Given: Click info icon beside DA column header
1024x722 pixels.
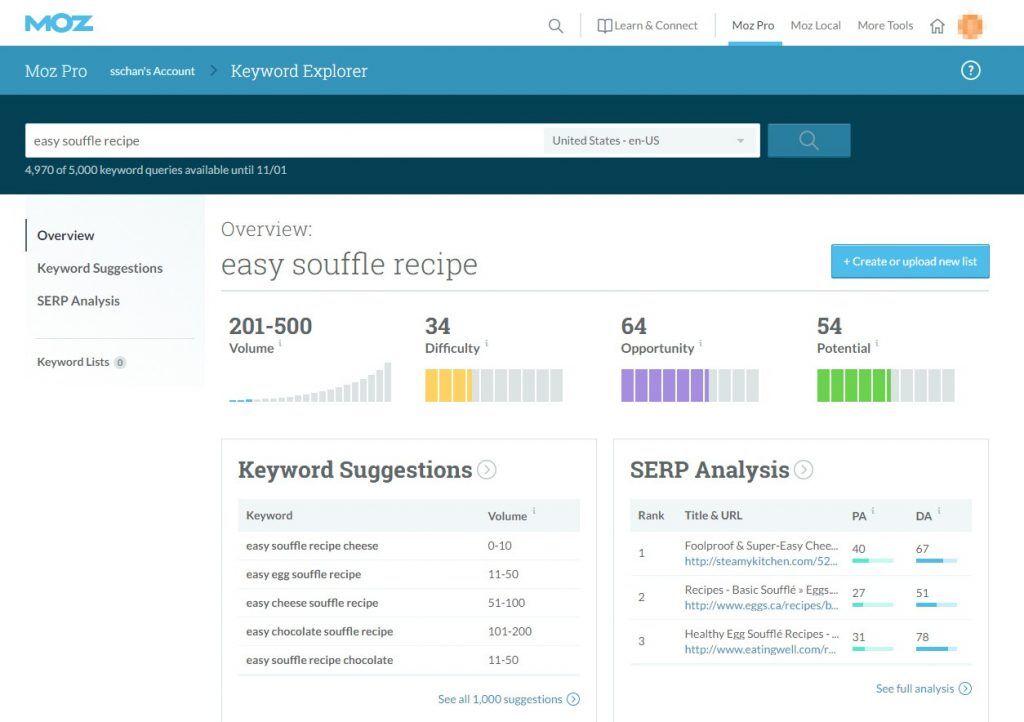Looking at the screenshot, I should (939, 510).
